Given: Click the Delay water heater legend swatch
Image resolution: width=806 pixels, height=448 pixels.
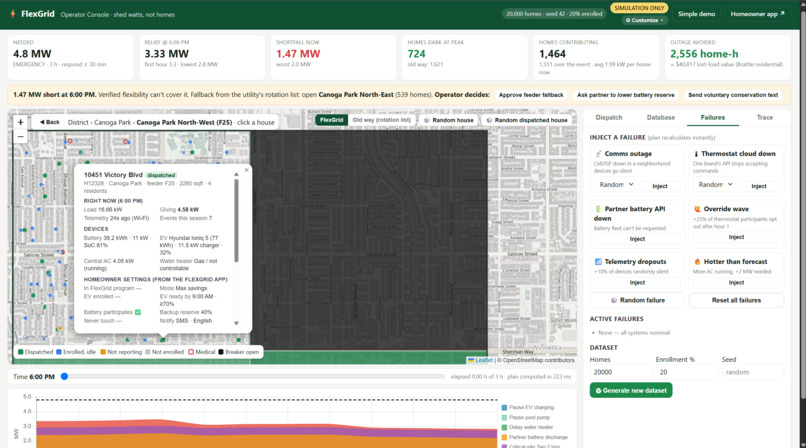Looking at the screenshot, I should (x=504, y=427).
